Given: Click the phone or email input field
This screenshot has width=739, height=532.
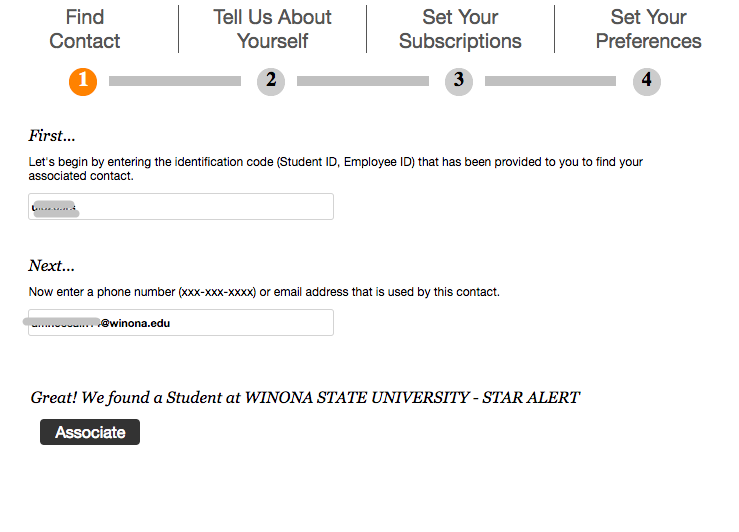Looking at the screenshot, I should pyautogui.click(x=240, y=323).
